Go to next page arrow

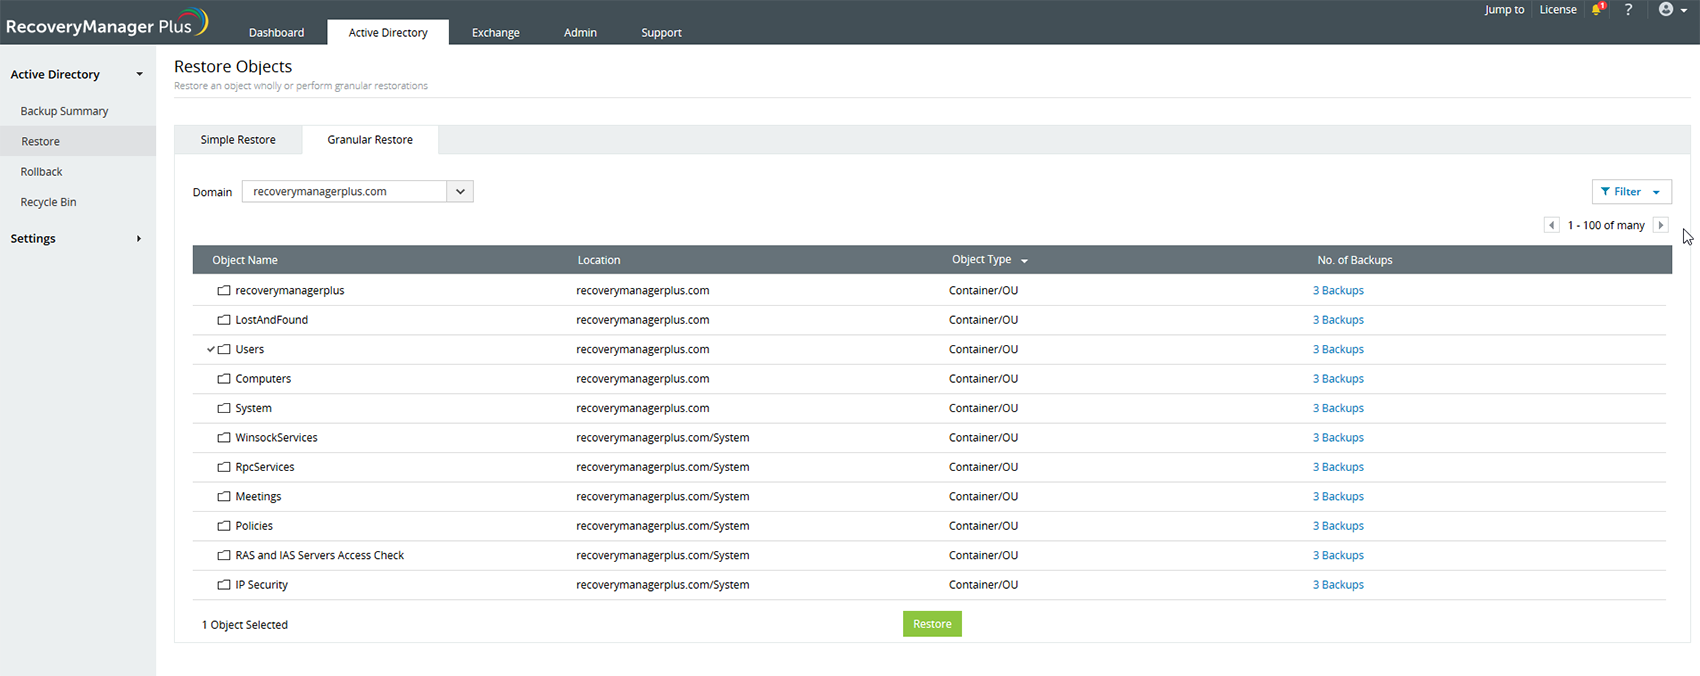click(x=1661, y=225)
